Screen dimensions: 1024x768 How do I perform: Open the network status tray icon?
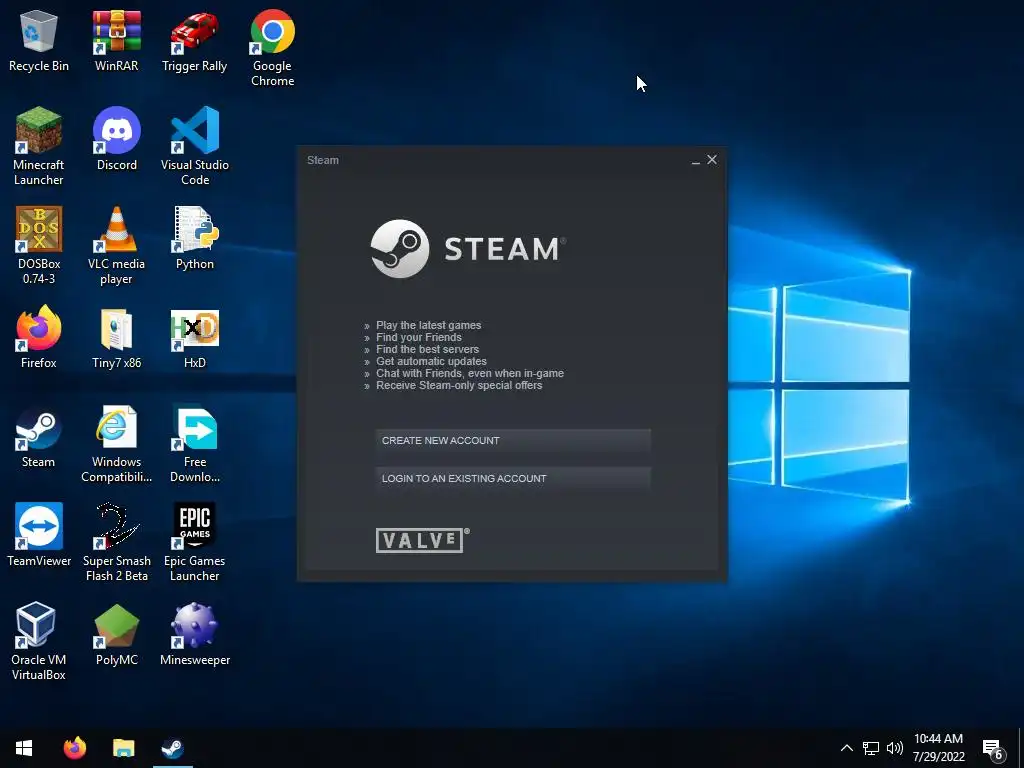(871, 748)
